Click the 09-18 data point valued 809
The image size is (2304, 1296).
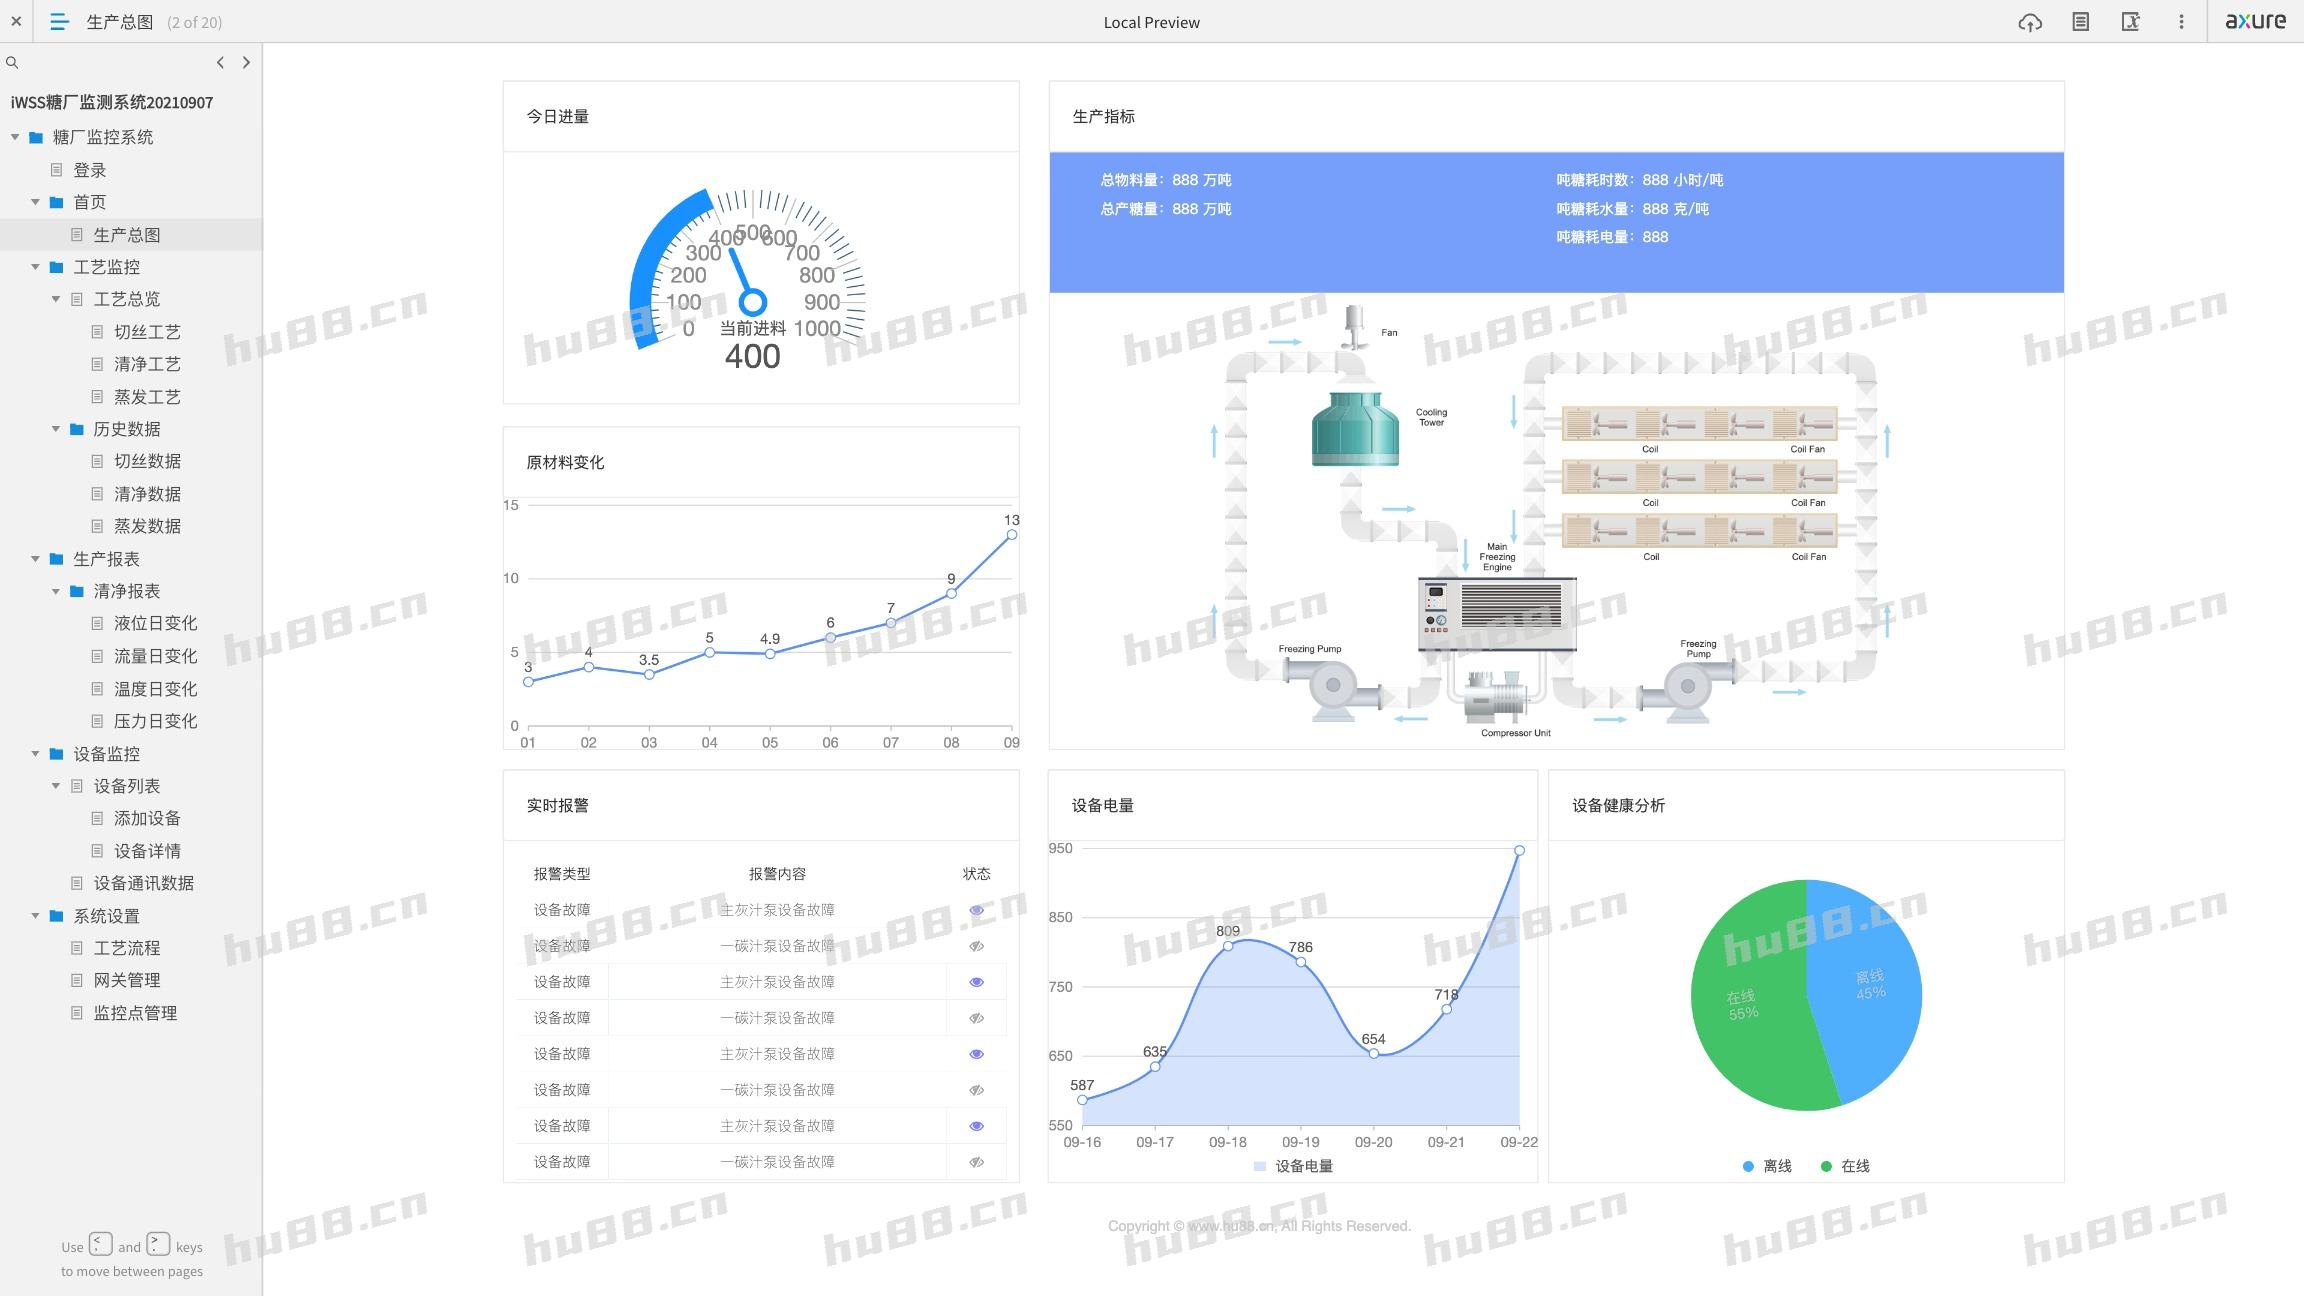(1228, 946)
